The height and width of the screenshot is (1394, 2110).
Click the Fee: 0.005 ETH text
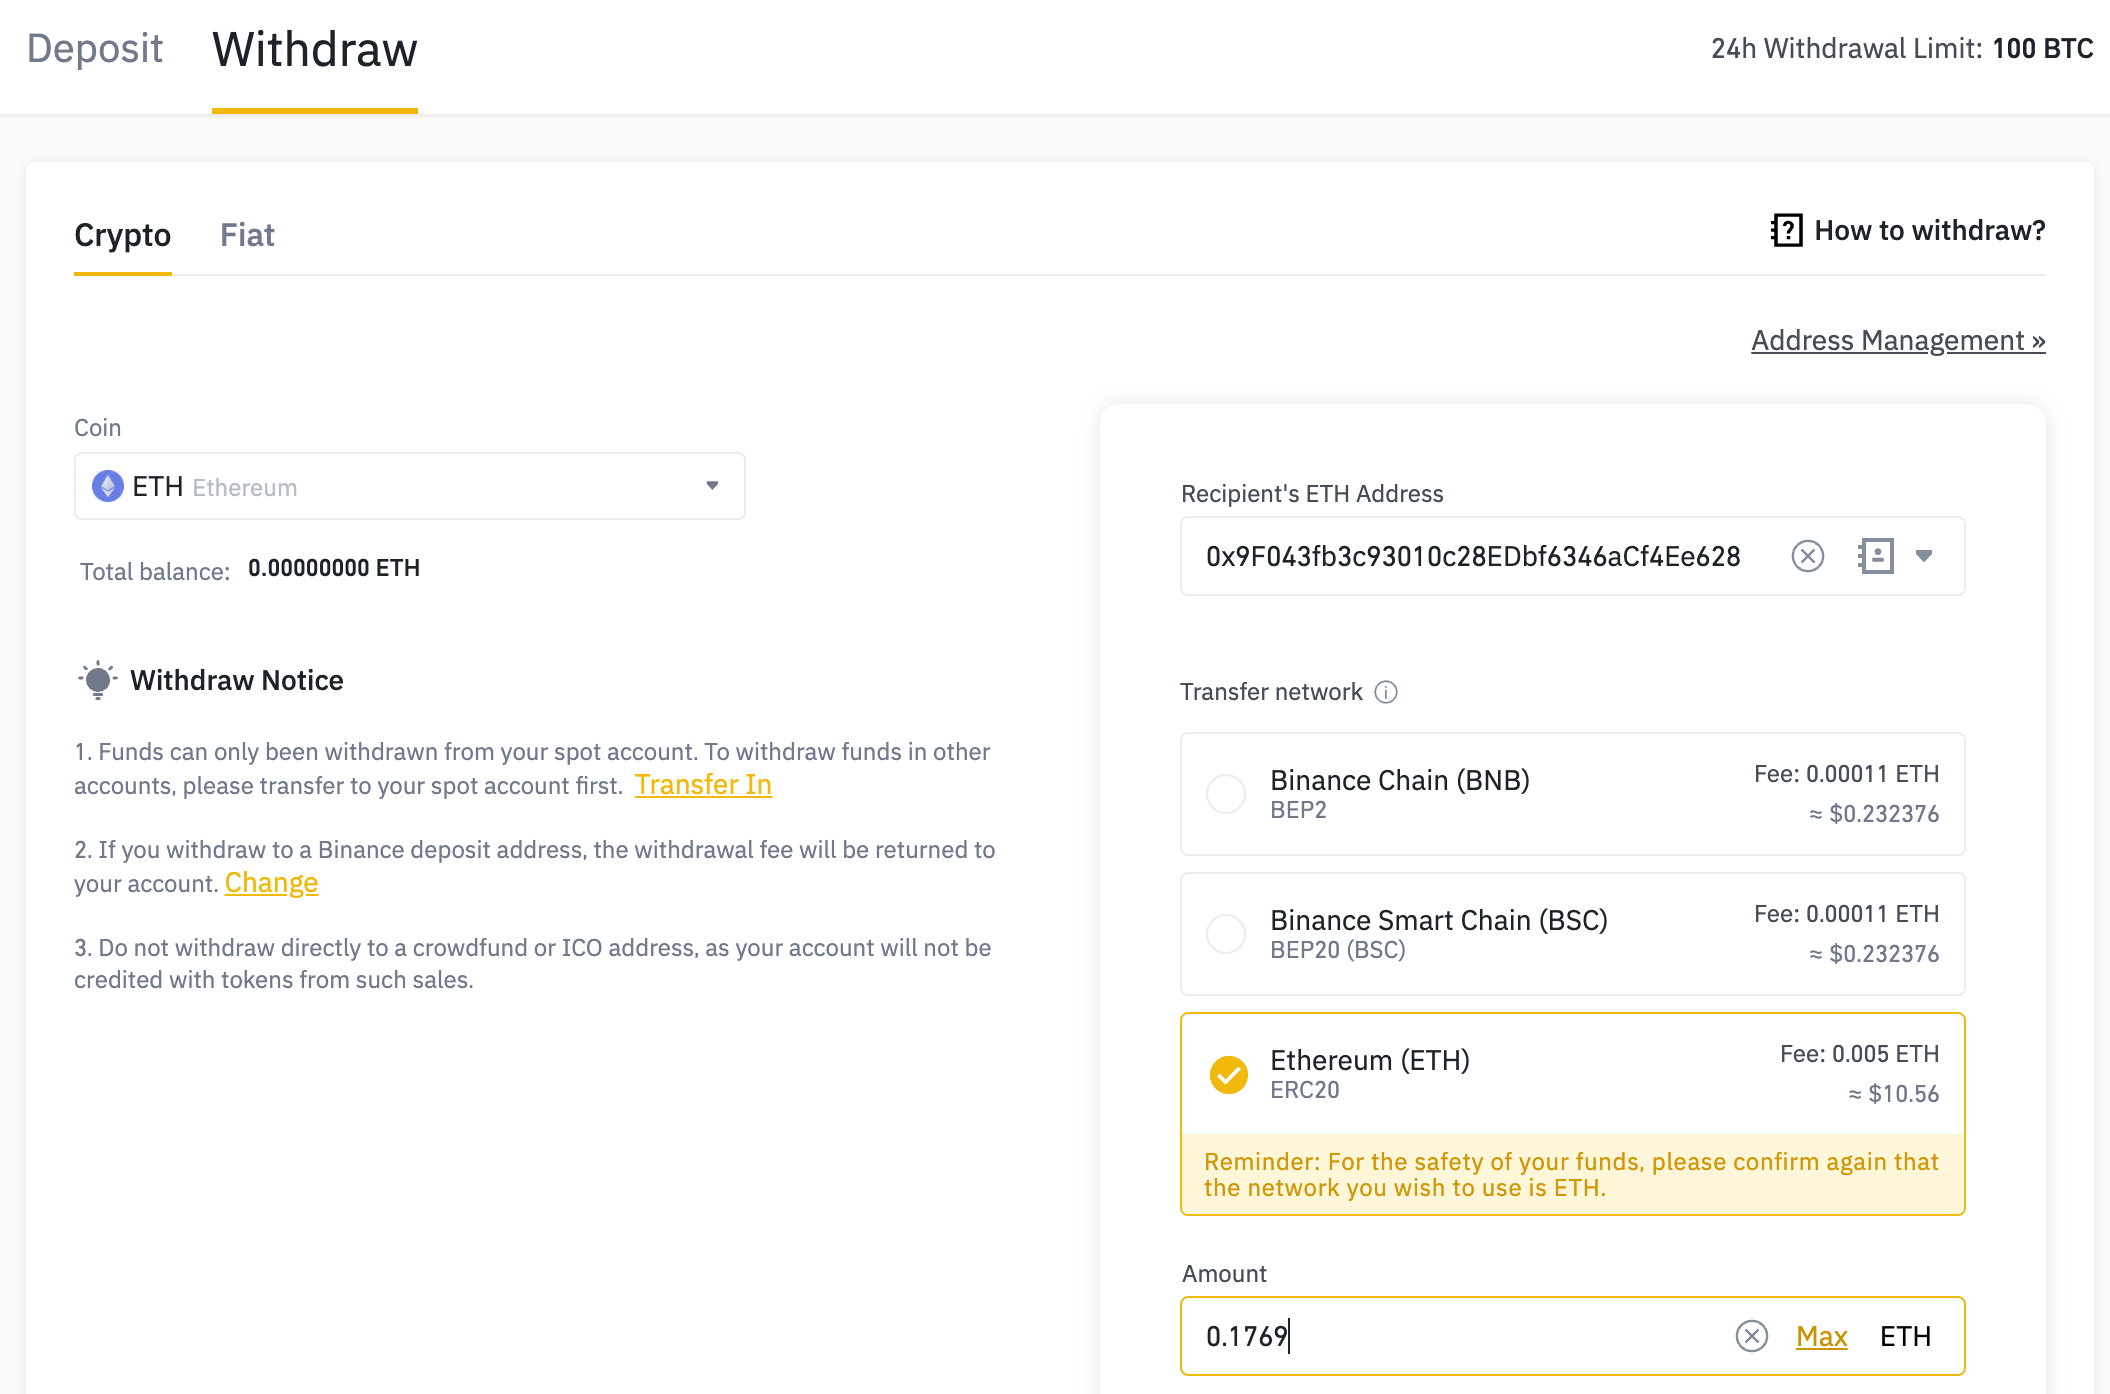[1859, 1054]
